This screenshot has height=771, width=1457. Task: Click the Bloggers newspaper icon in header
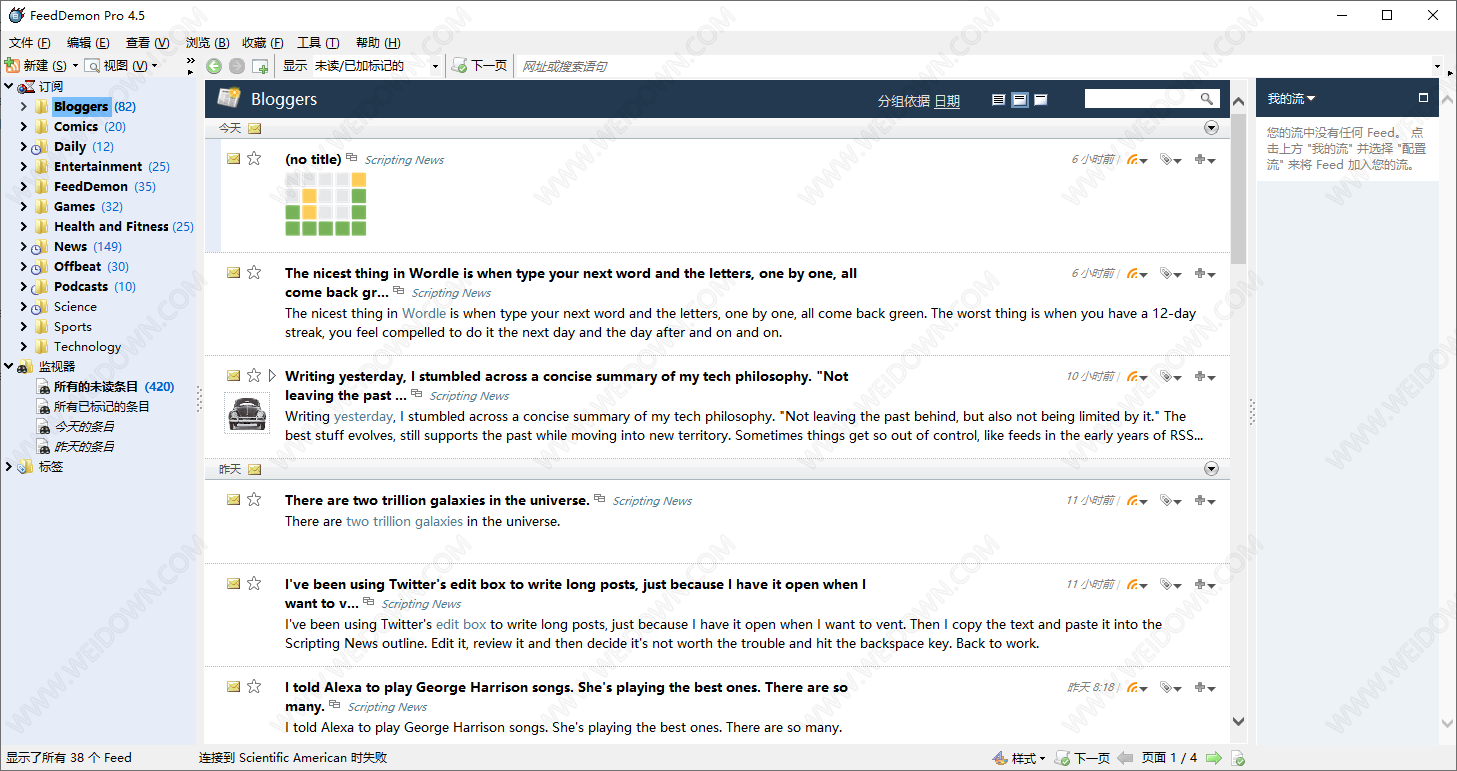(229, 98)
